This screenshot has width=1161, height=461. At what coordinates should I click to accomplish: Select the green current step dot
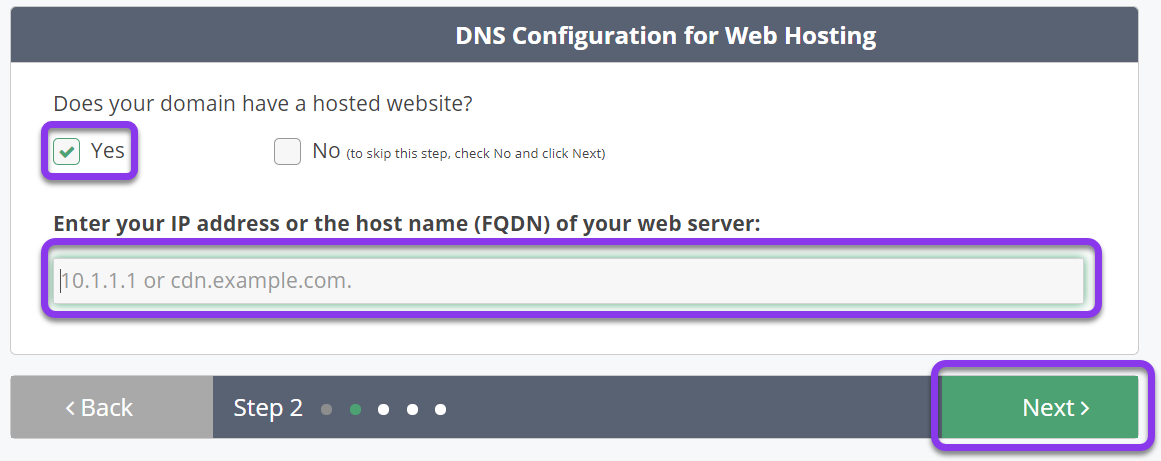(355, 409)
